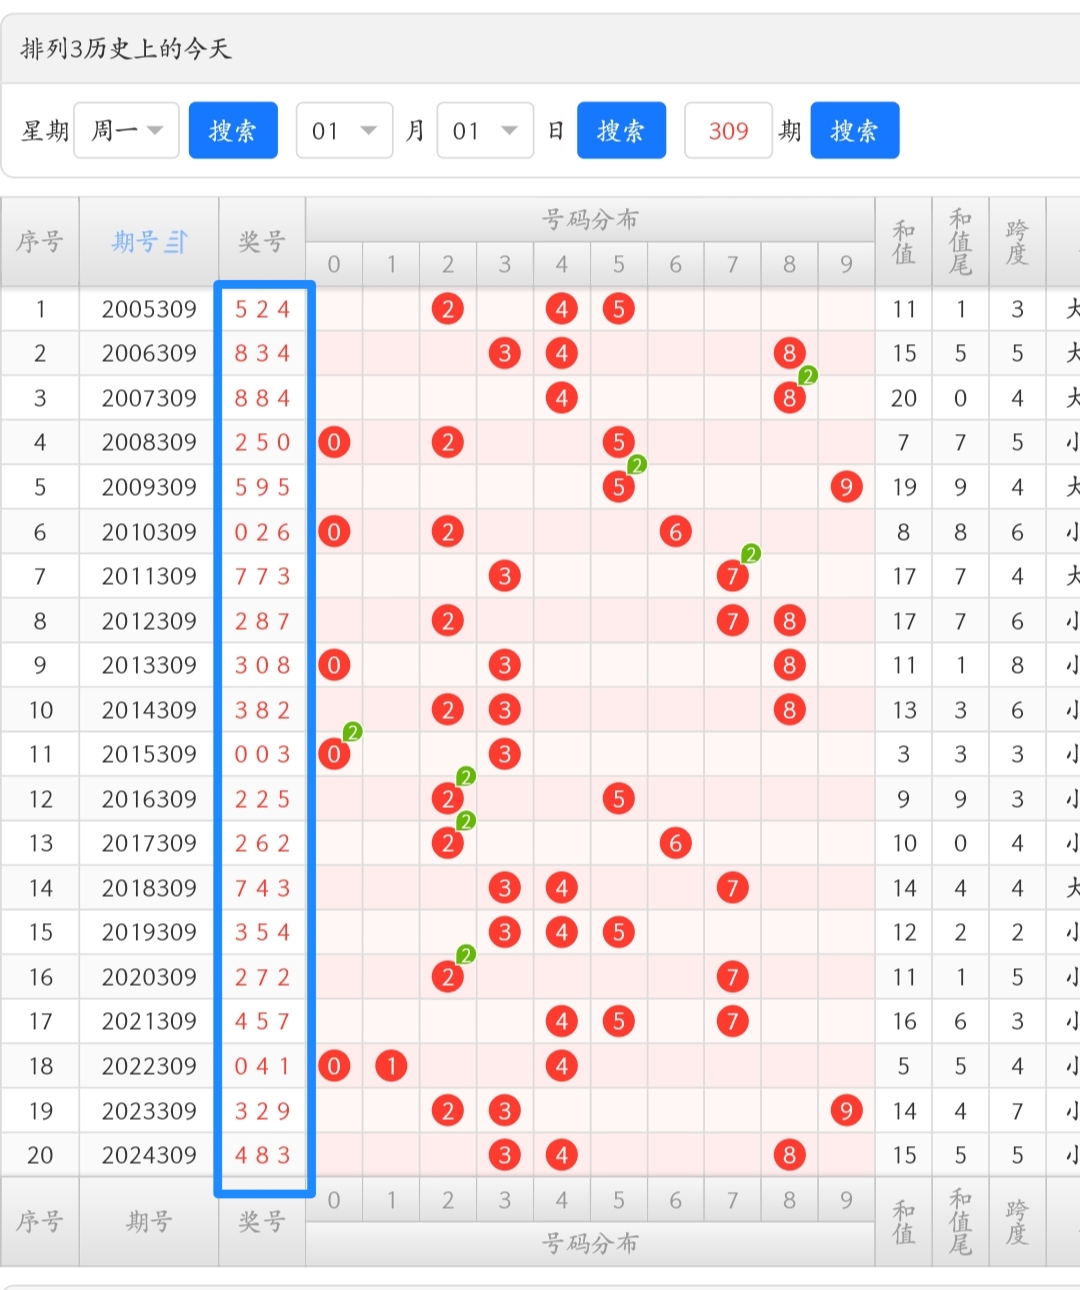Click red ball 0 in row 2008309
This screenshot has height=1290, width=1080.
[x=334, y=442]
